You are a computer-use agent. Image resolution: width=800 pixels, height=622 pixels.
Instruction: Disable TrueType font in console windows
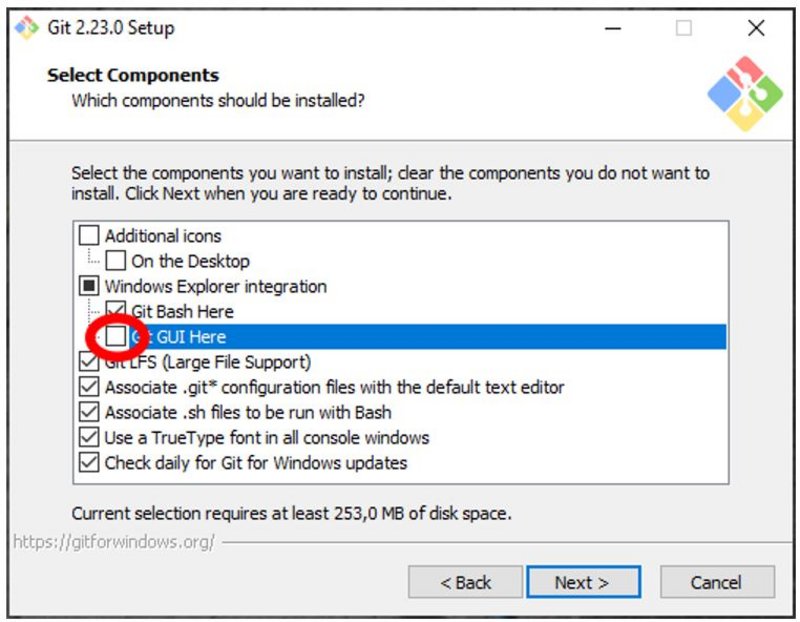click(x=89, y=437)
